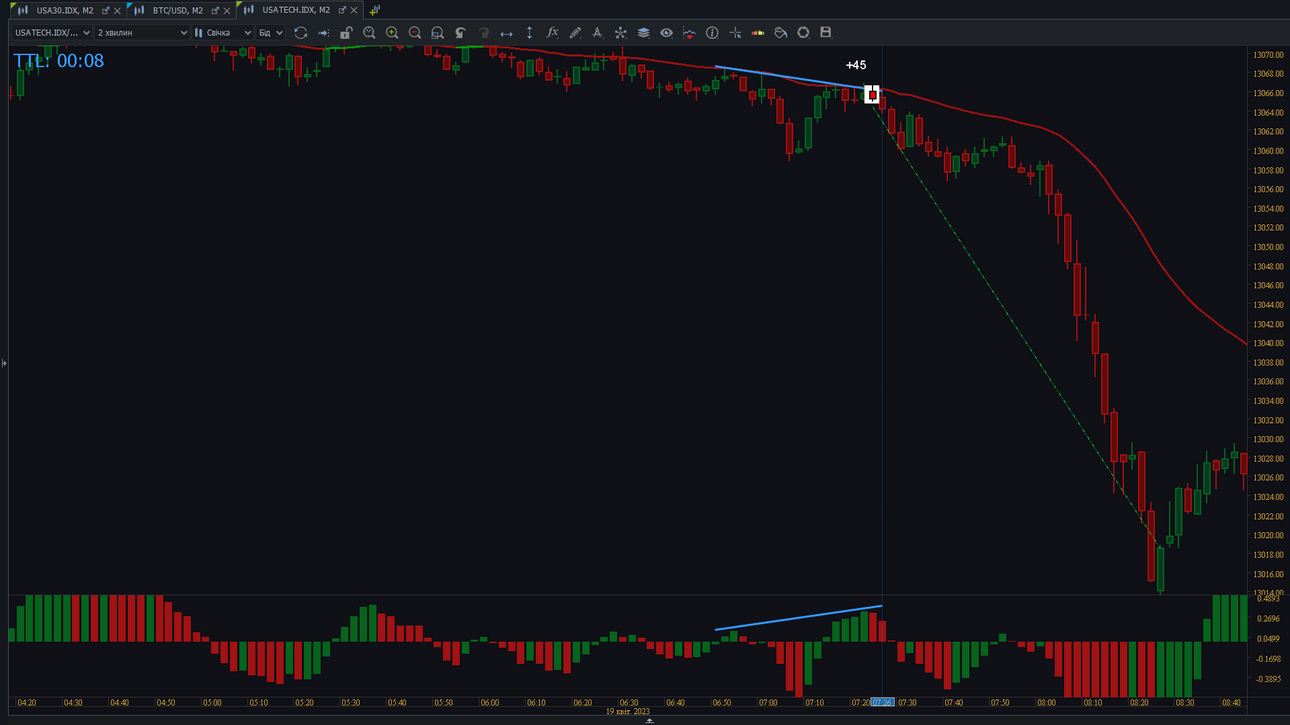Open the 'Свічка' chart type dropdown
The width and height of the screenshot is (1290, 725).
click(x=223, y=33)
